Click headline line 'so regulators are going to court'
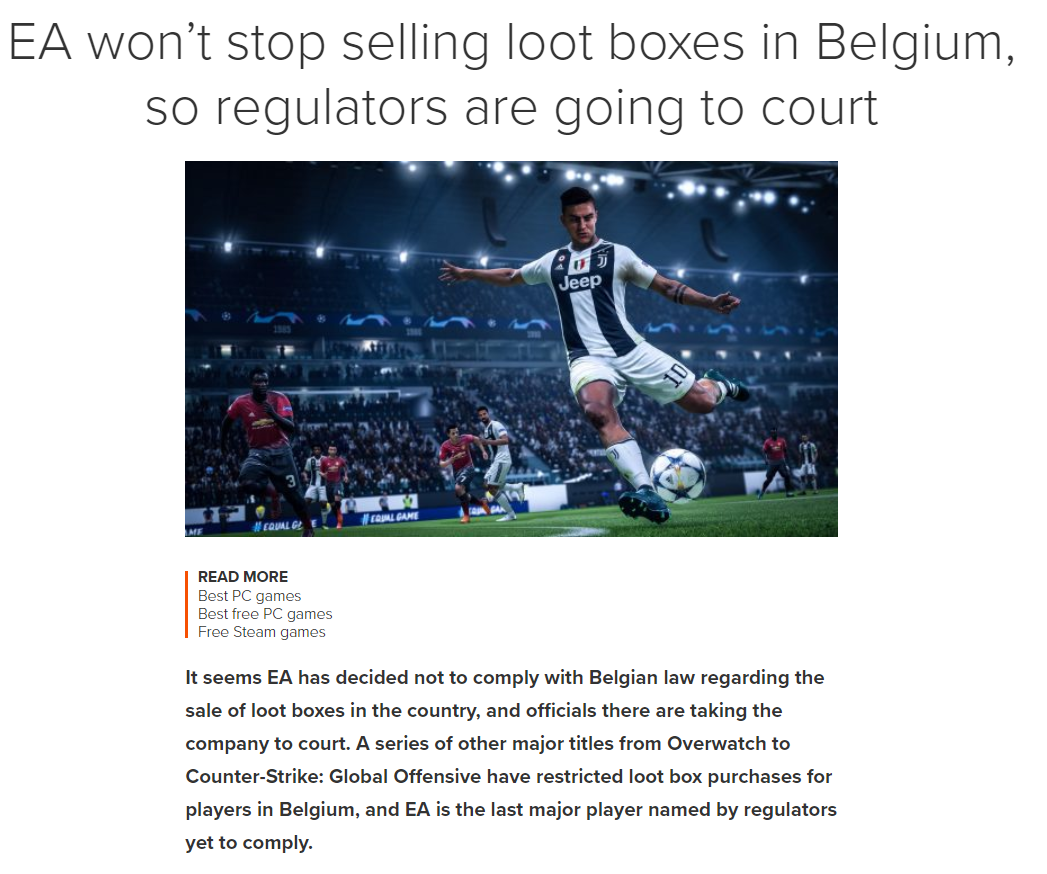This screenshot has height=874, width=1047. (511, 108)
